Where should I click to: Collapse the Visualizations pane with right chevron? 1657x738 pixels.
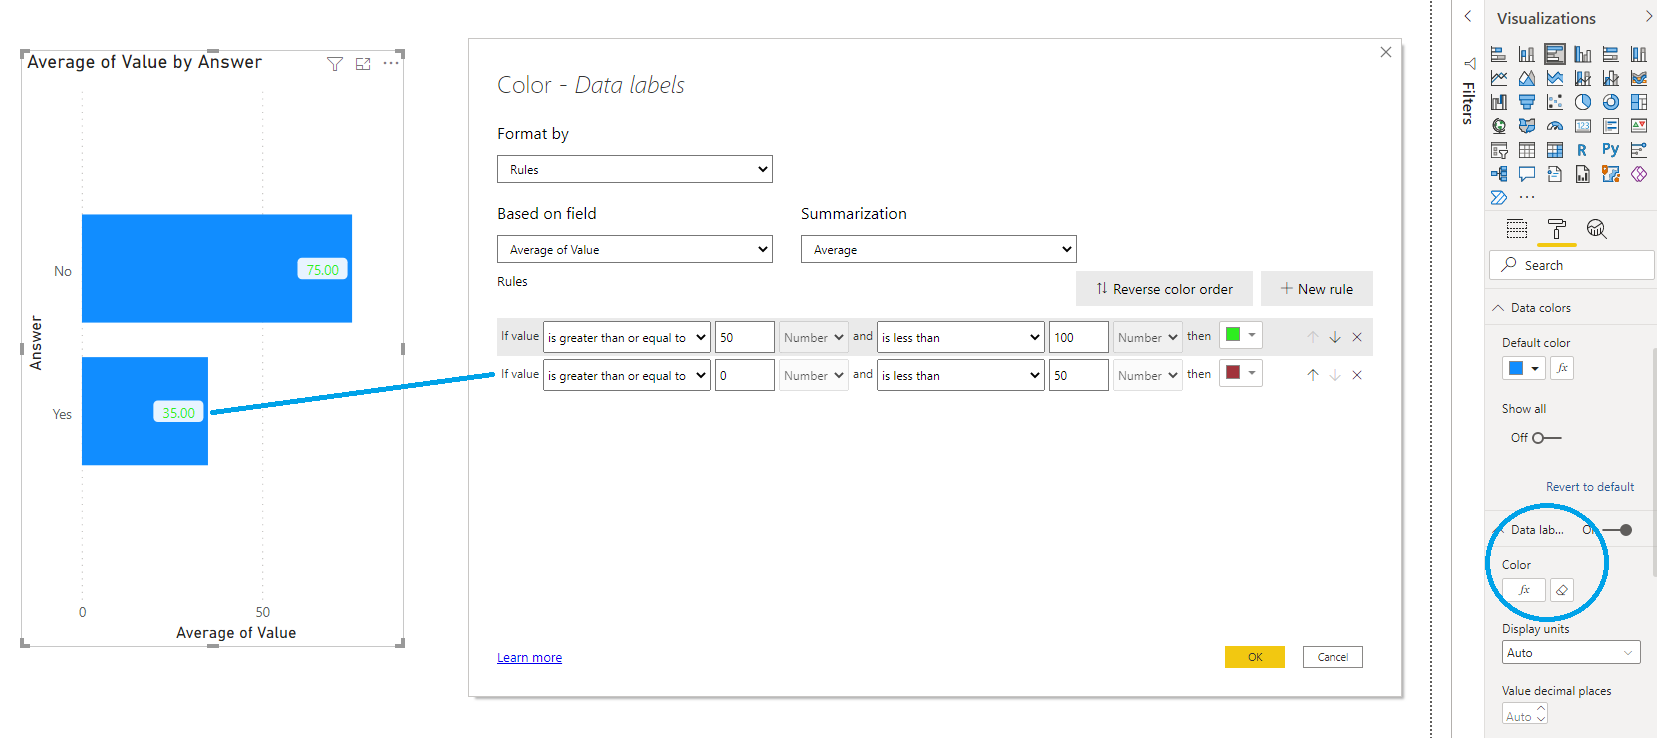1648,17
